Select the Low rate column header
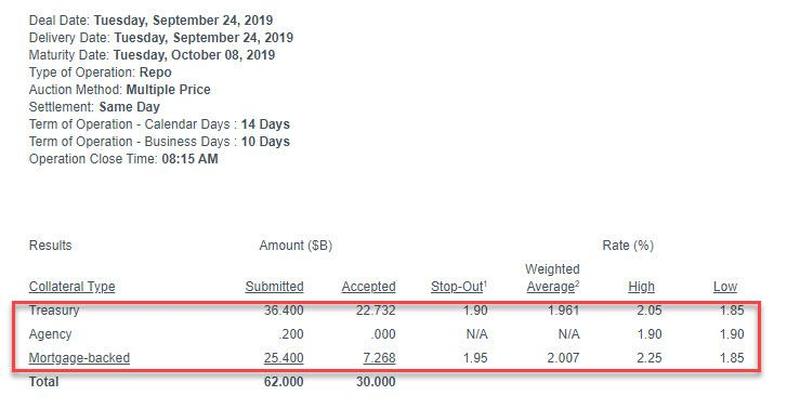800x409 pixels. coord(726,287)
